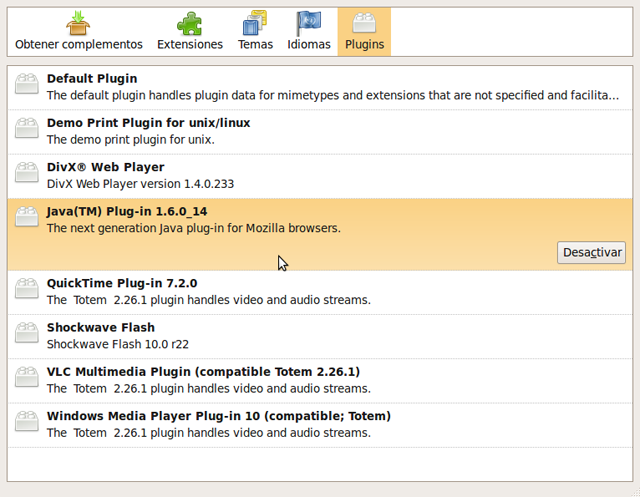Viewport: 640px width, 497px height.
Task: Click the VLC Multimedia Plugin icon
Action: (x=27, y=379)
